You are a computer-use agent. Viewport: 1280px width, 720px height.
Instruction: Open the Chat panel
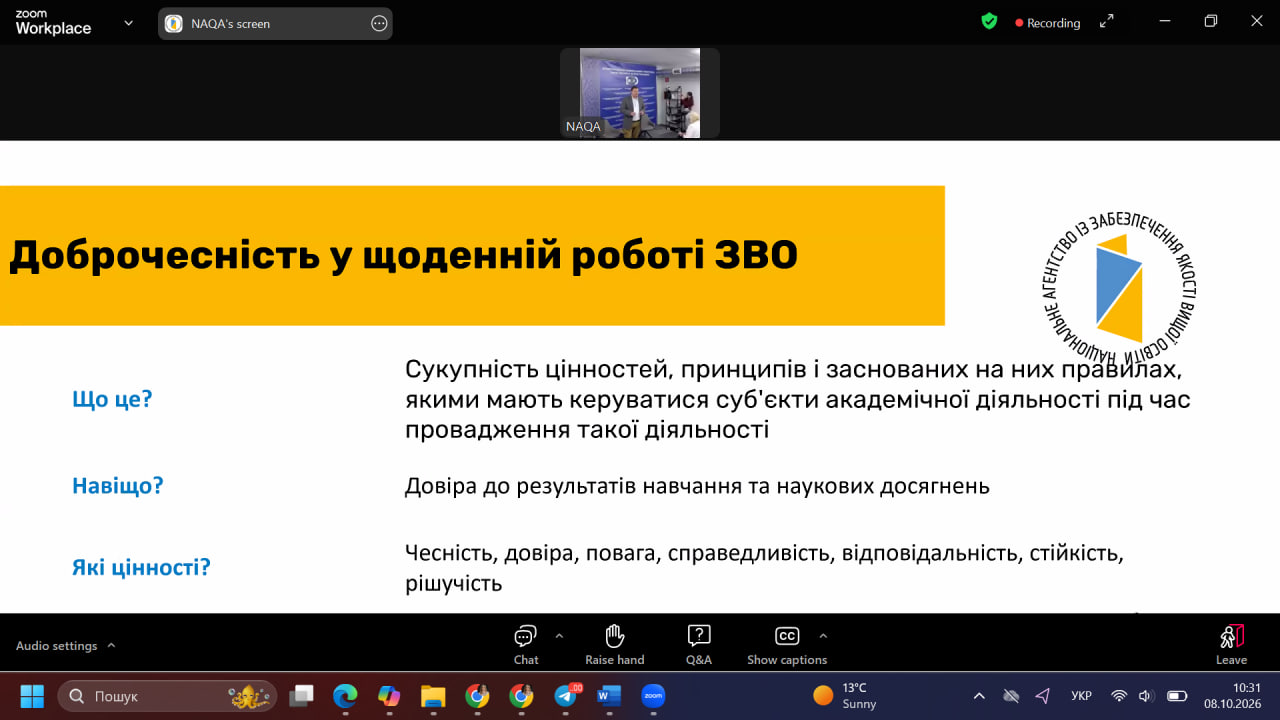coord(526,645)
